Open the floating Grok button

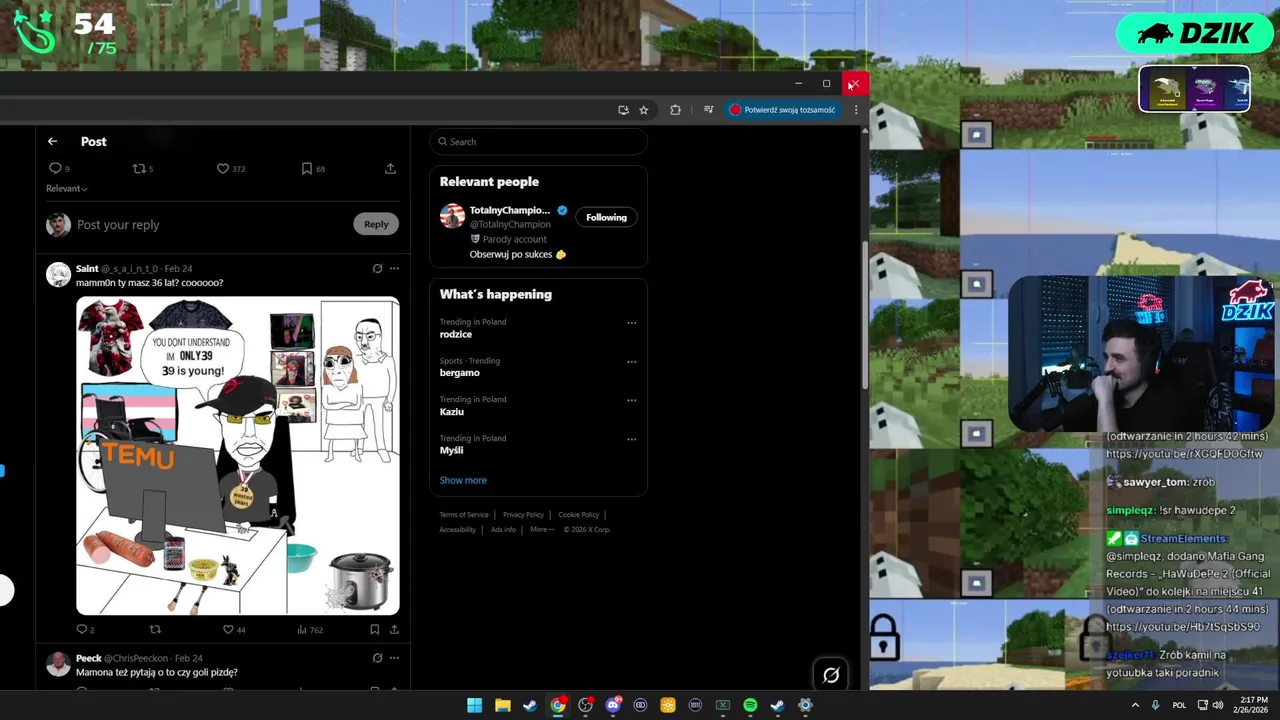pyautogui.click(x=831, y=675)
